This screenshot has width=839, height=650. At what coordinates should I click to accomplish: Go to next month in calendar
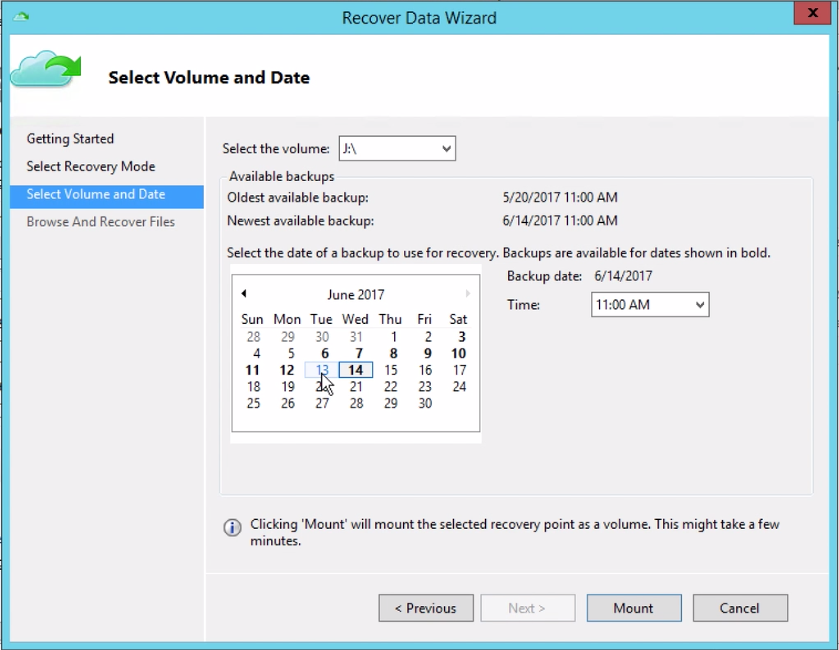(x=467, y=293)
